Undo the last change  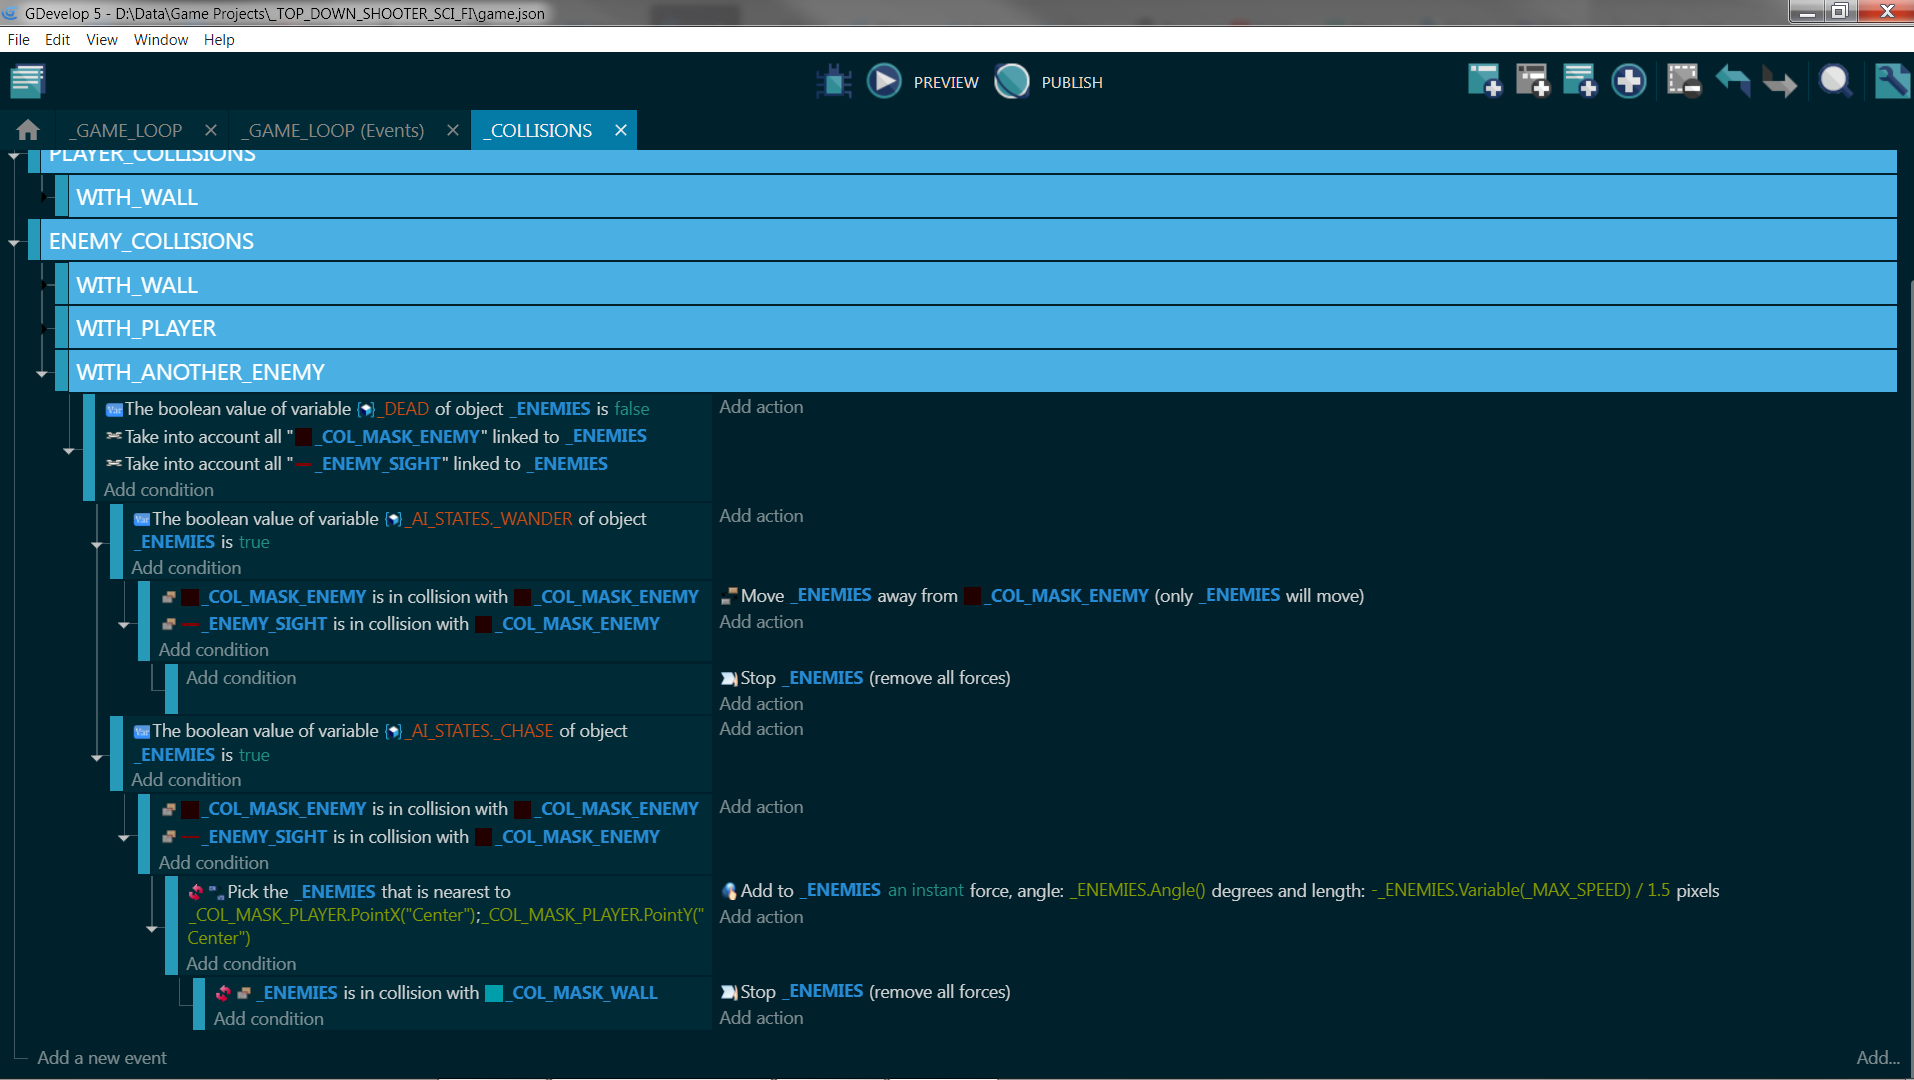tap(1733, 81)
